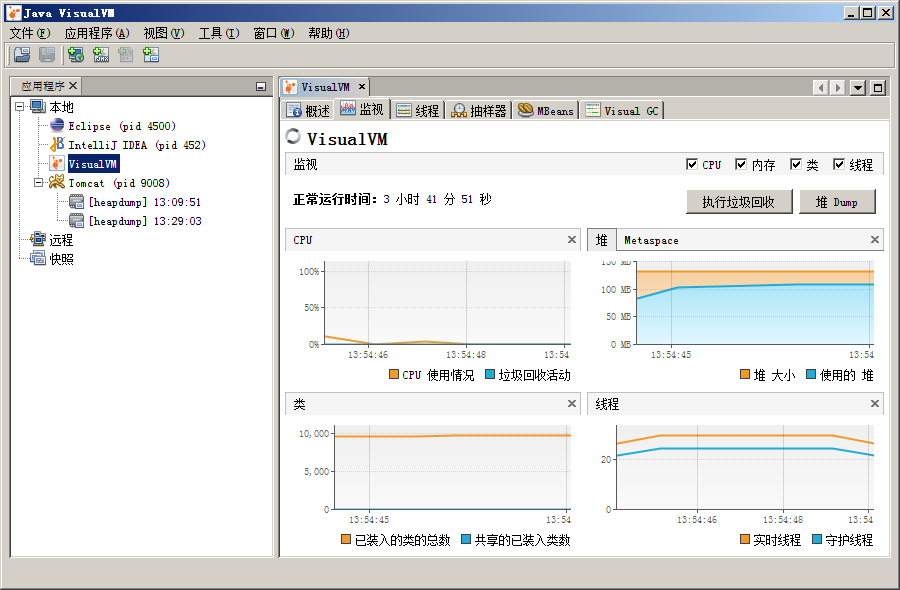Switch to the 概述 overview tab
The height and width of the screenshot is (590, 900).
tap(308, 110)
